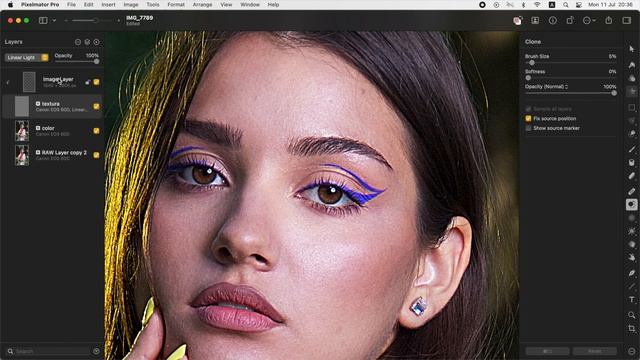Select the Color Adjustments tool in the sidebar

click(632, 78)
